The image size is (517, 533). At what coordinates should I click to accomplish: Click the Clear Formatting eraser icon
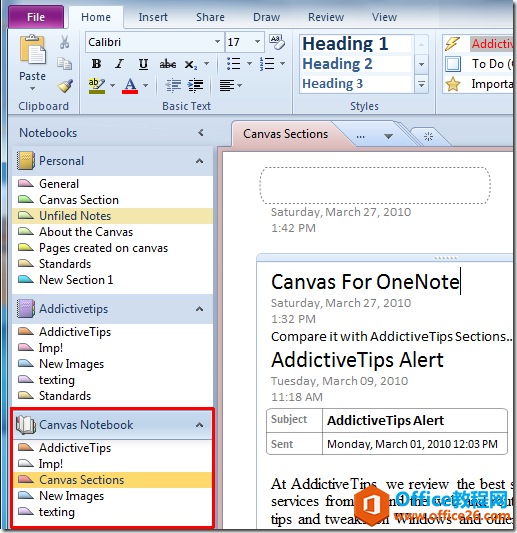pyautogui.click(x=277, y=42)
